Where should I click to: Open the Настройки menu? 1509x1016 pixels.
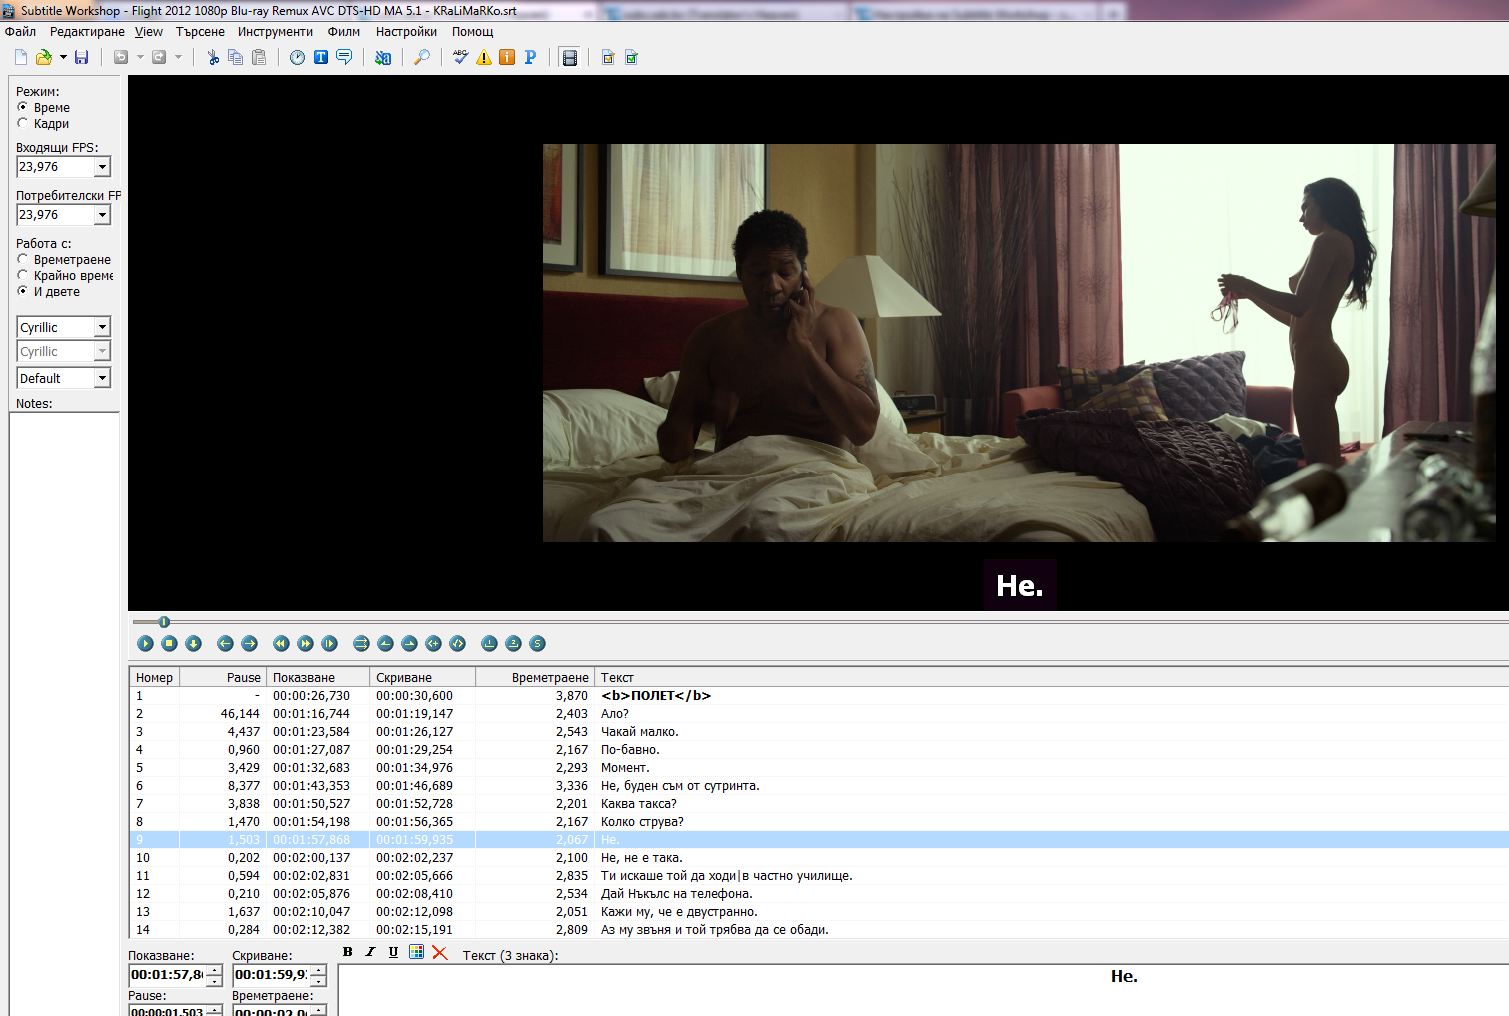pyautogui.click(x=406, y=32)
